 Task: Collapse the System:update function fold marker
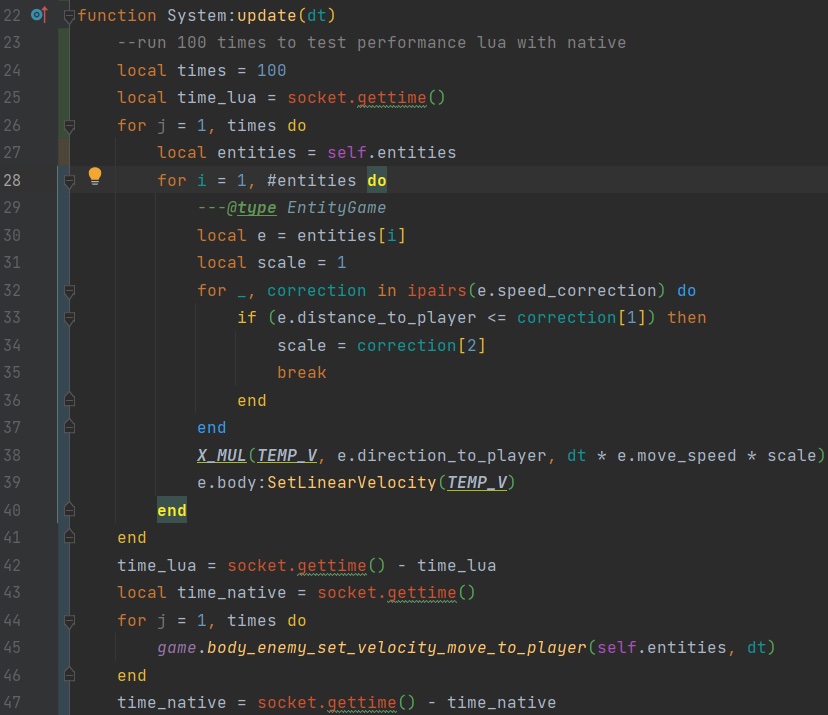pyautogui.click(x=69, y=16)
